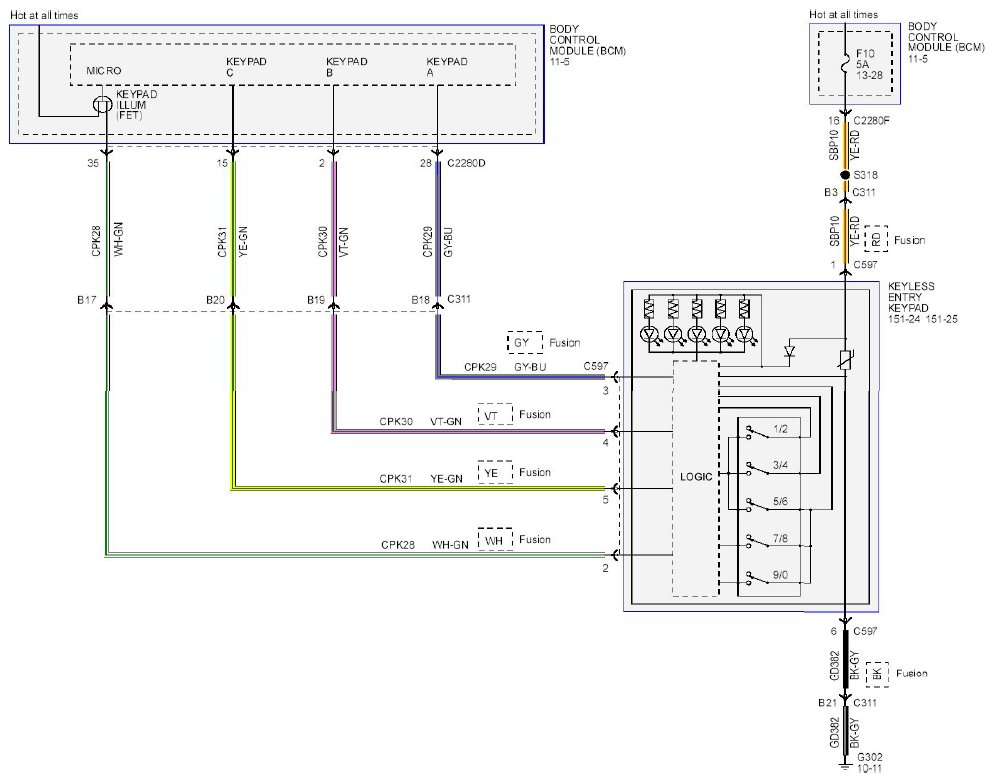994x782 pixels.
Task: Click the C2280D connector label
Action: (x=466, y=163)
